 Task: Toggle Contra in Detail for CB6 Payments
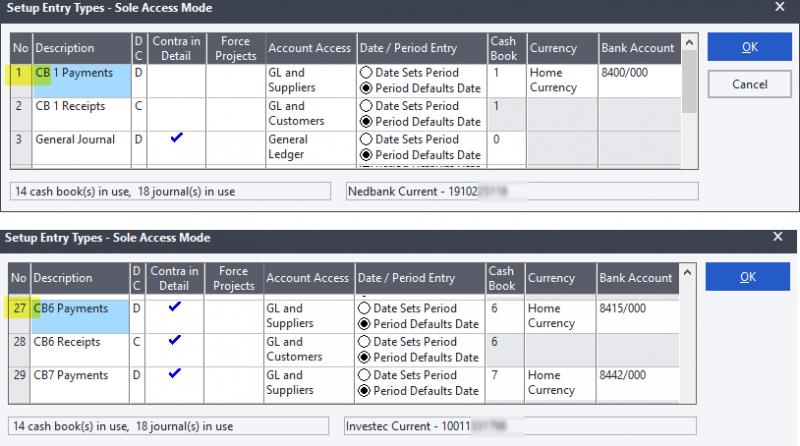[x=176, y=309]
